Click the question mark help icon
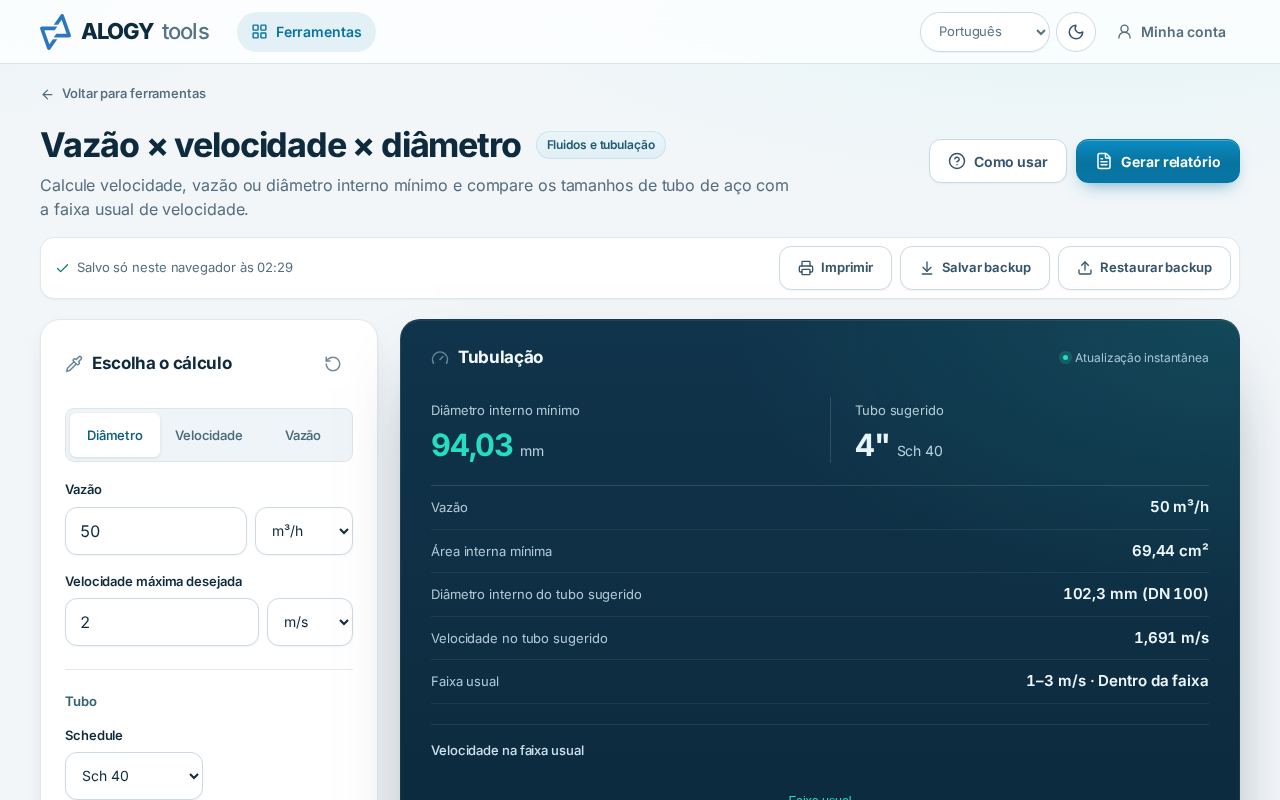The width and height of the screenshot is (1280, 800). point(957,161)
